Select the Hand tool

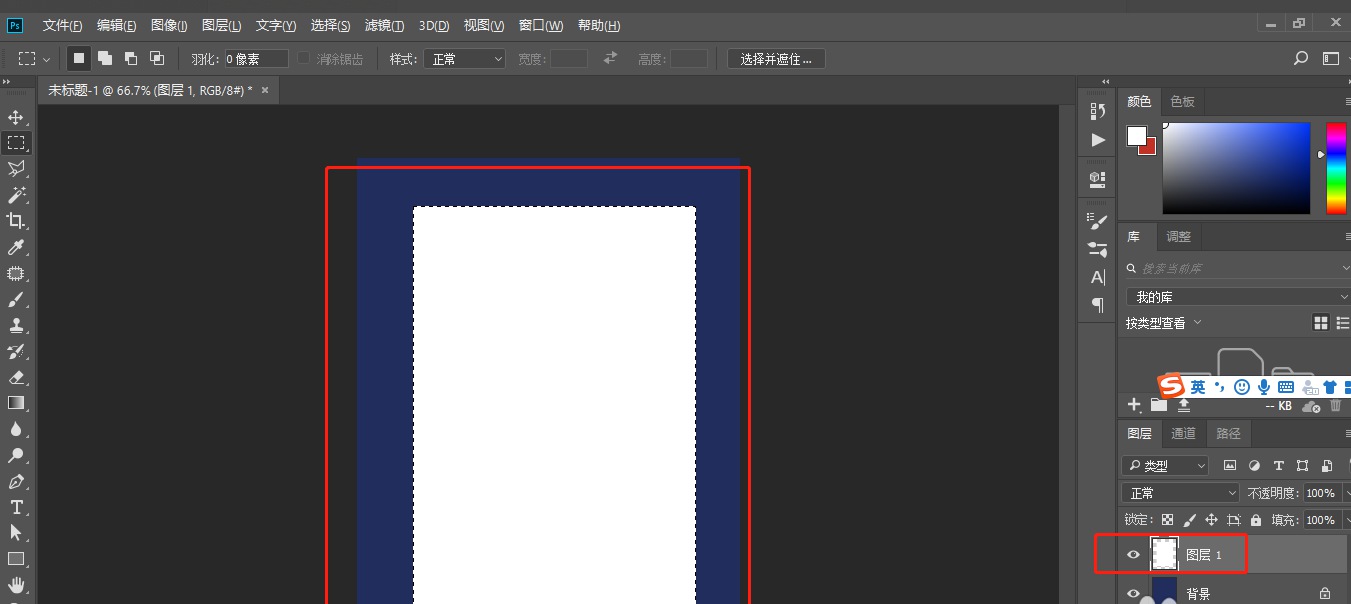(17, 586)
